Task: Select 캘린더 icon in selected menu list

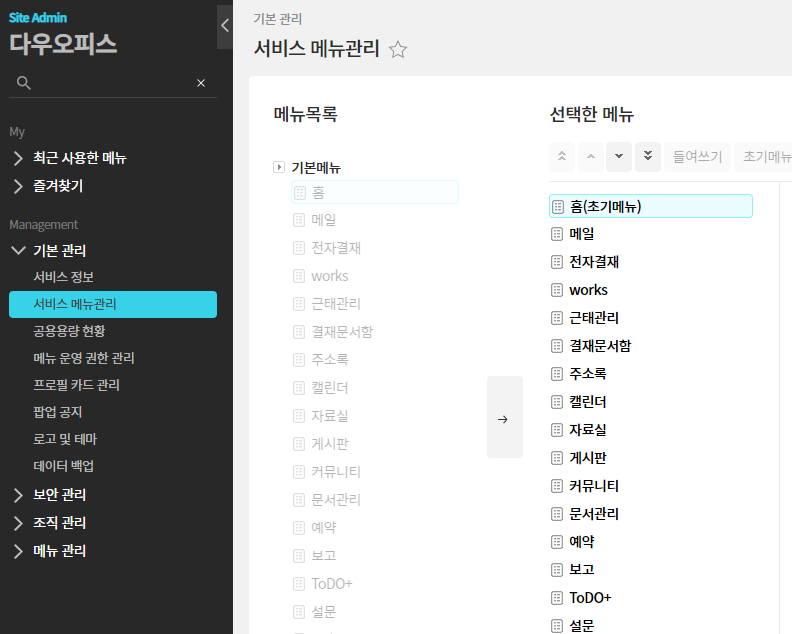Action: tap(558, 402)
